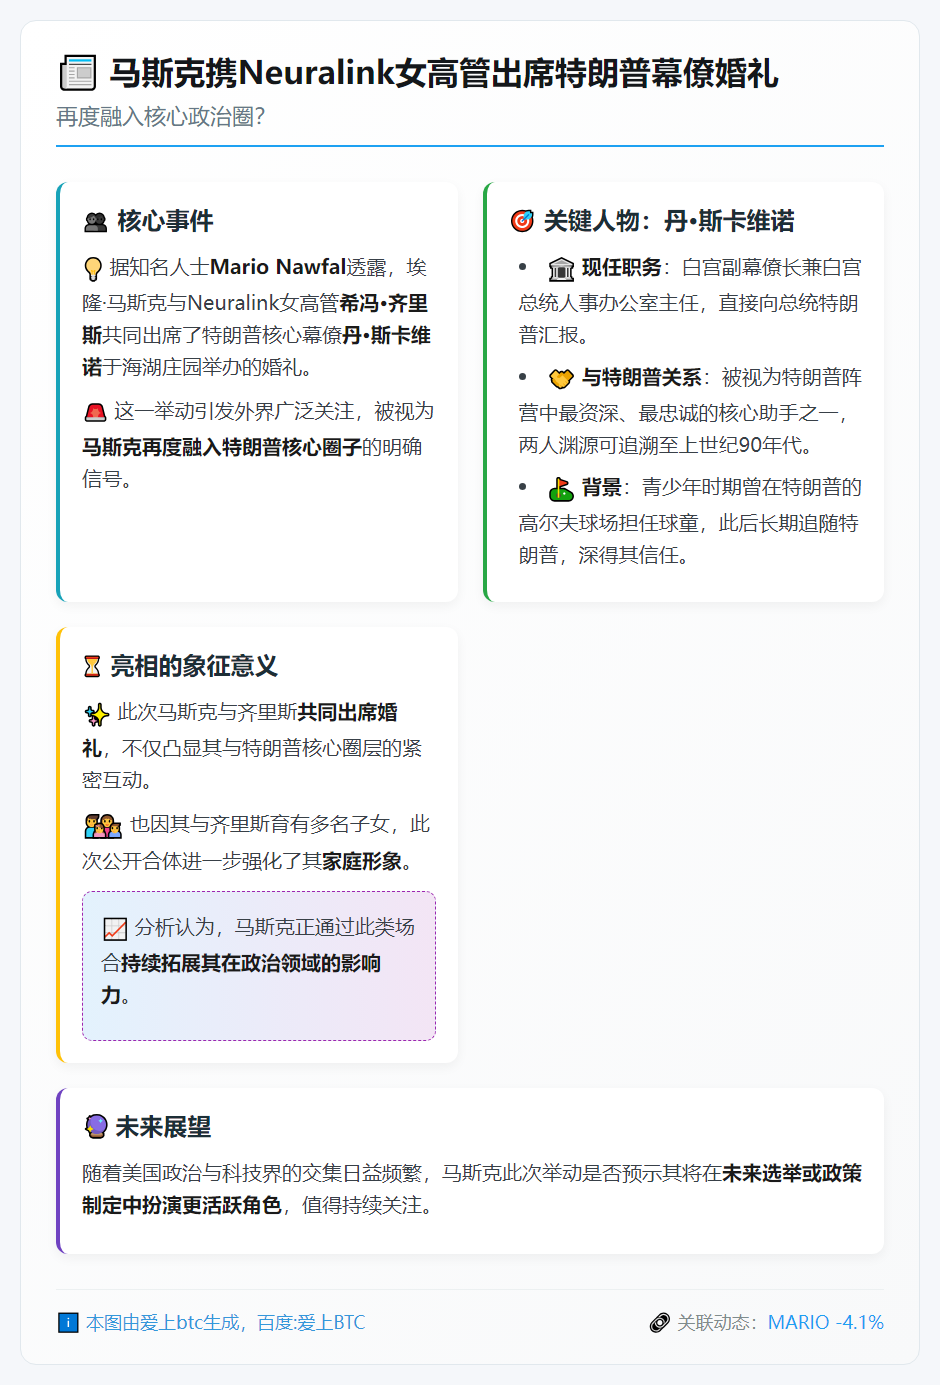Click the target icon beside 关键人物
940x1385 pixels.
(x=522, y=221)
